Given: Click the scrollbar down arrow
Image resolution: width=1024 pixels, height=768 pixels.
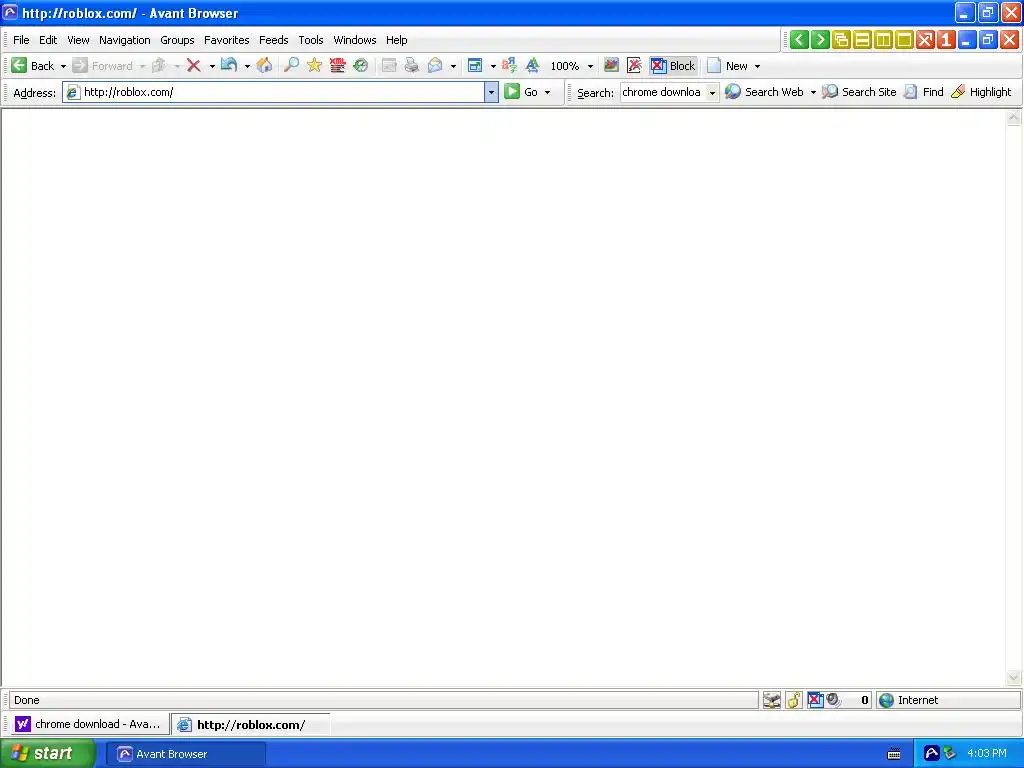Looking at the screenshot, I should [1014, 678].
